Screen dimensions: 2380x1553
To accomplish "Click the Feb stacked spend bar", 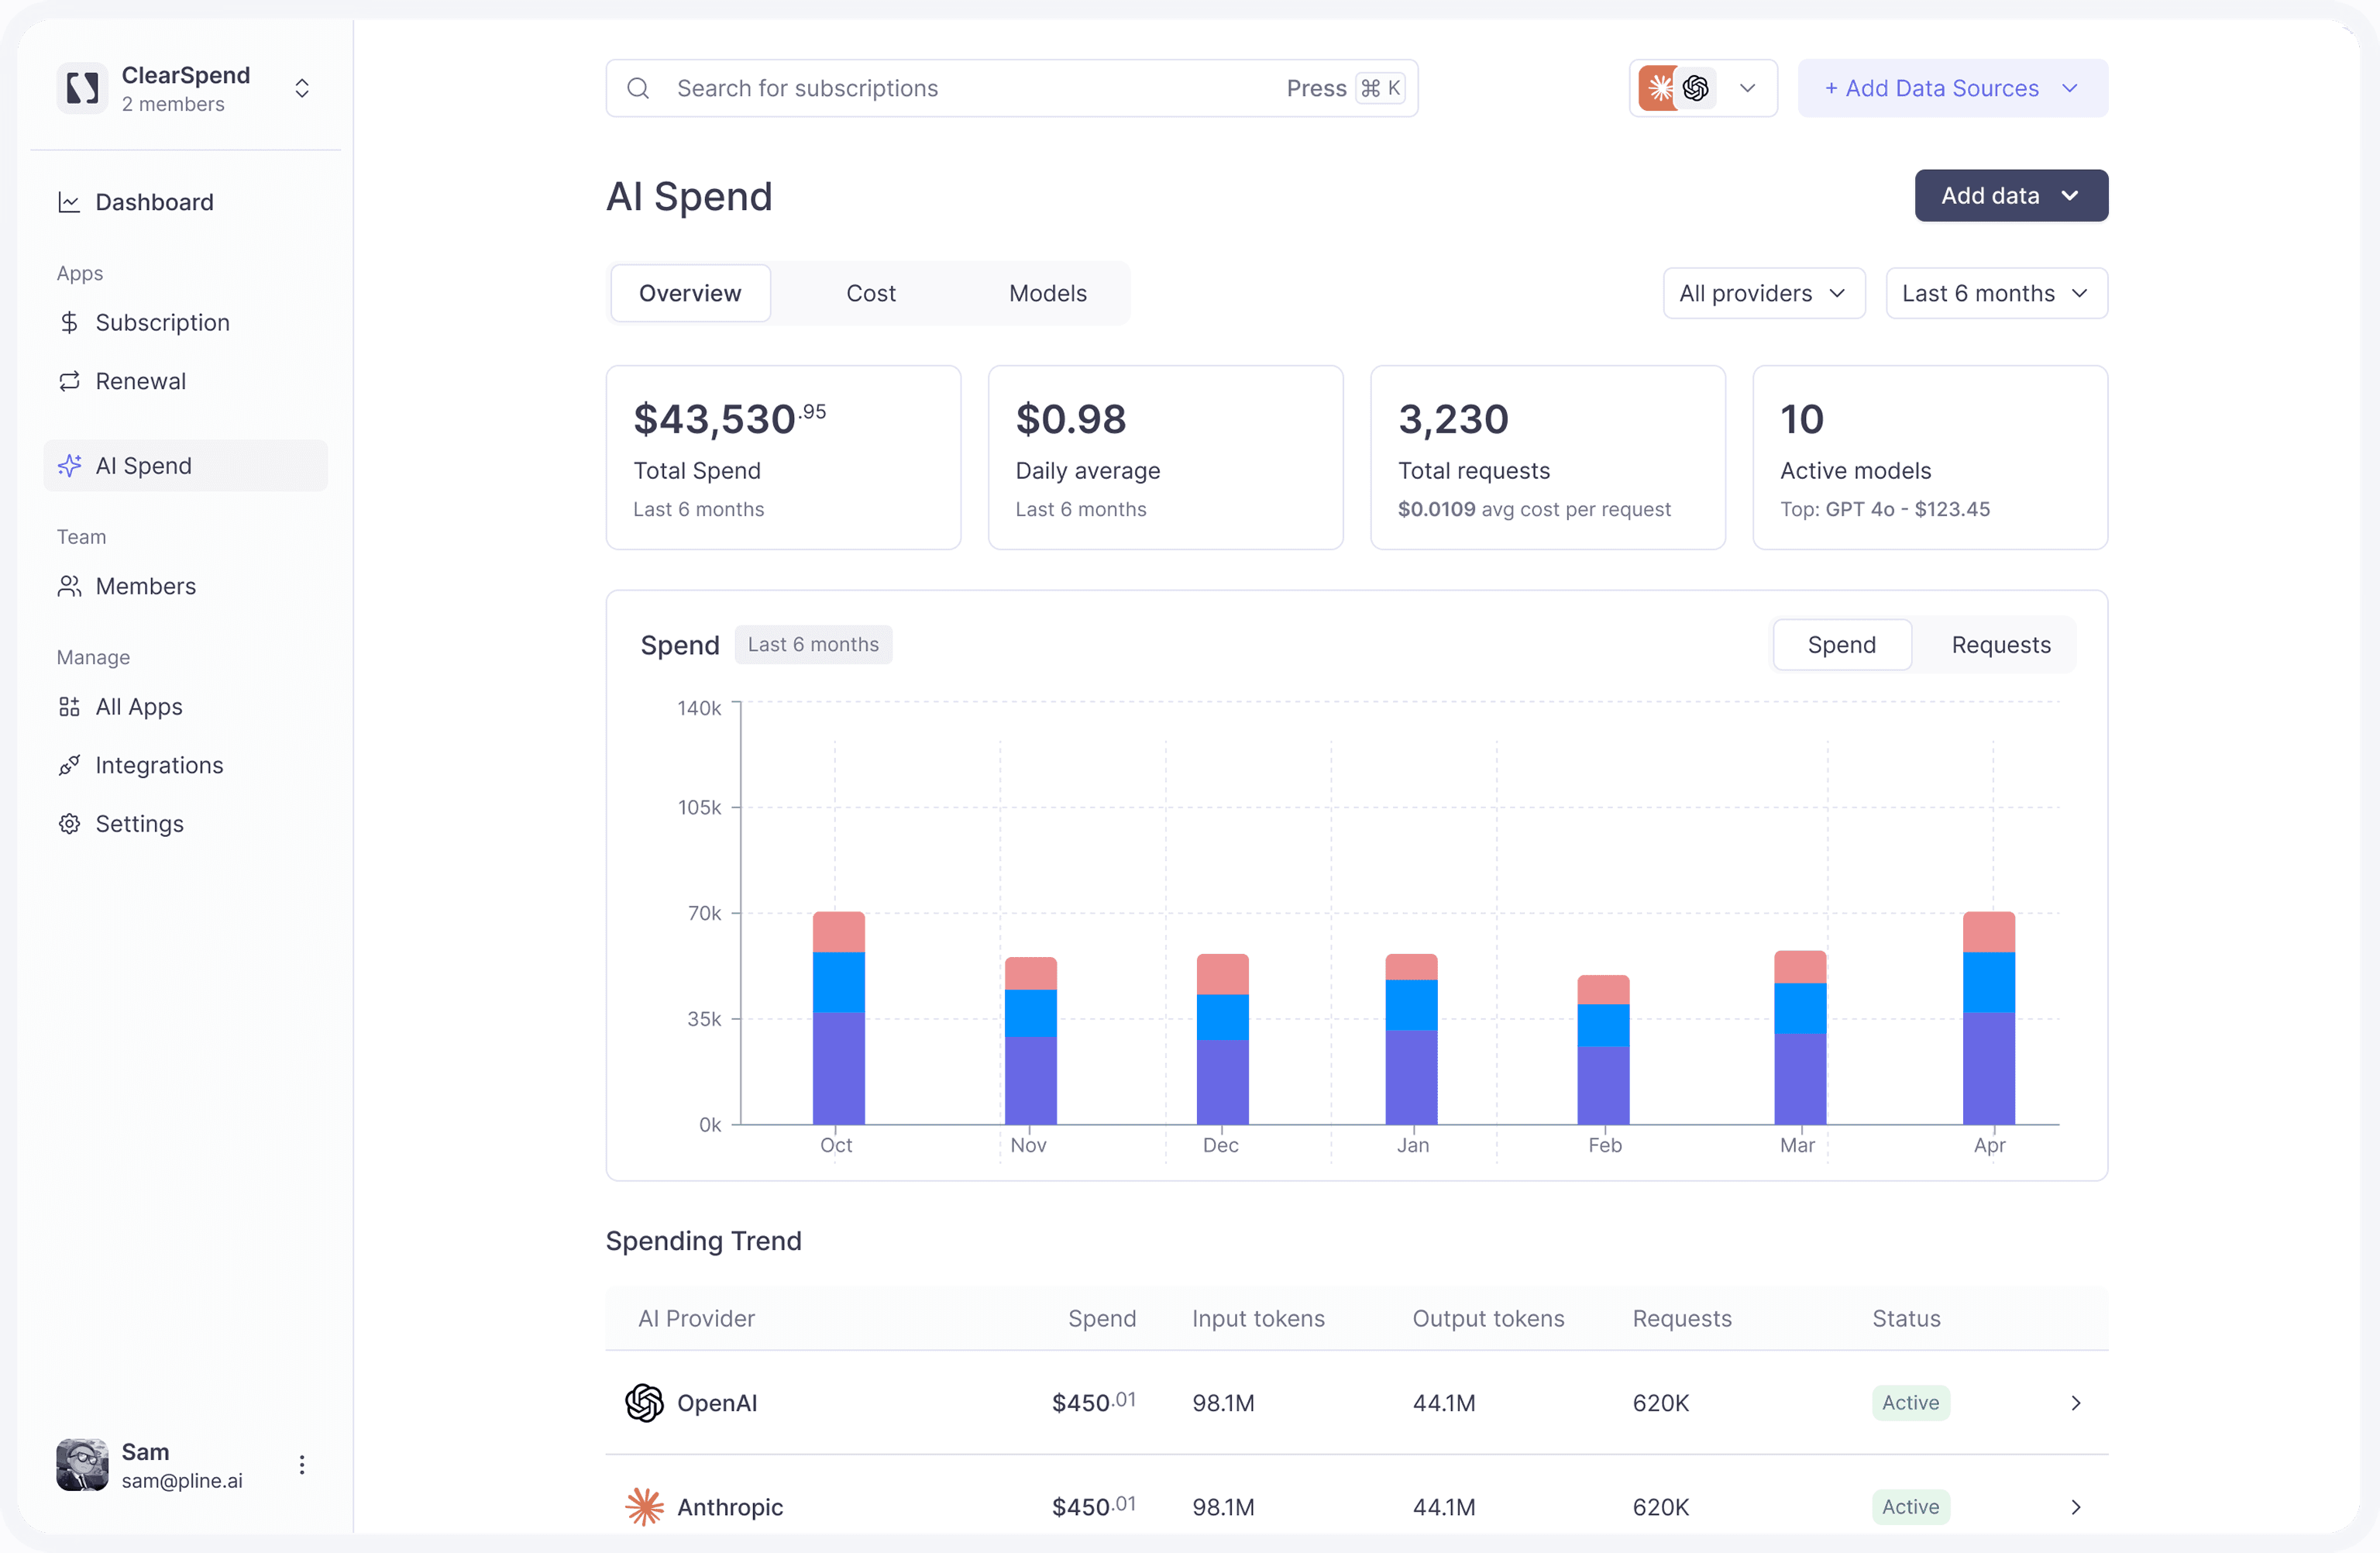I will pyautogui.click(x=1603, y=1049).
